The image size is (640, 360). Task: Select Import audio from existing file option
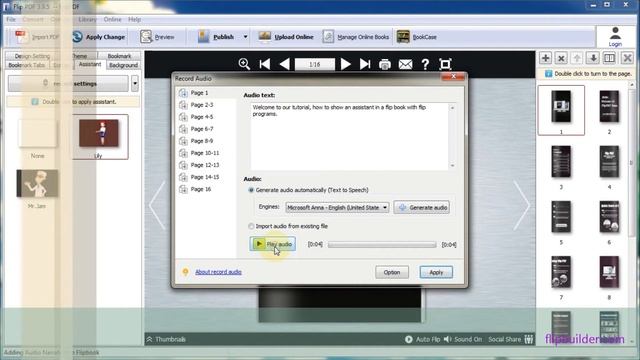(251, 226)
